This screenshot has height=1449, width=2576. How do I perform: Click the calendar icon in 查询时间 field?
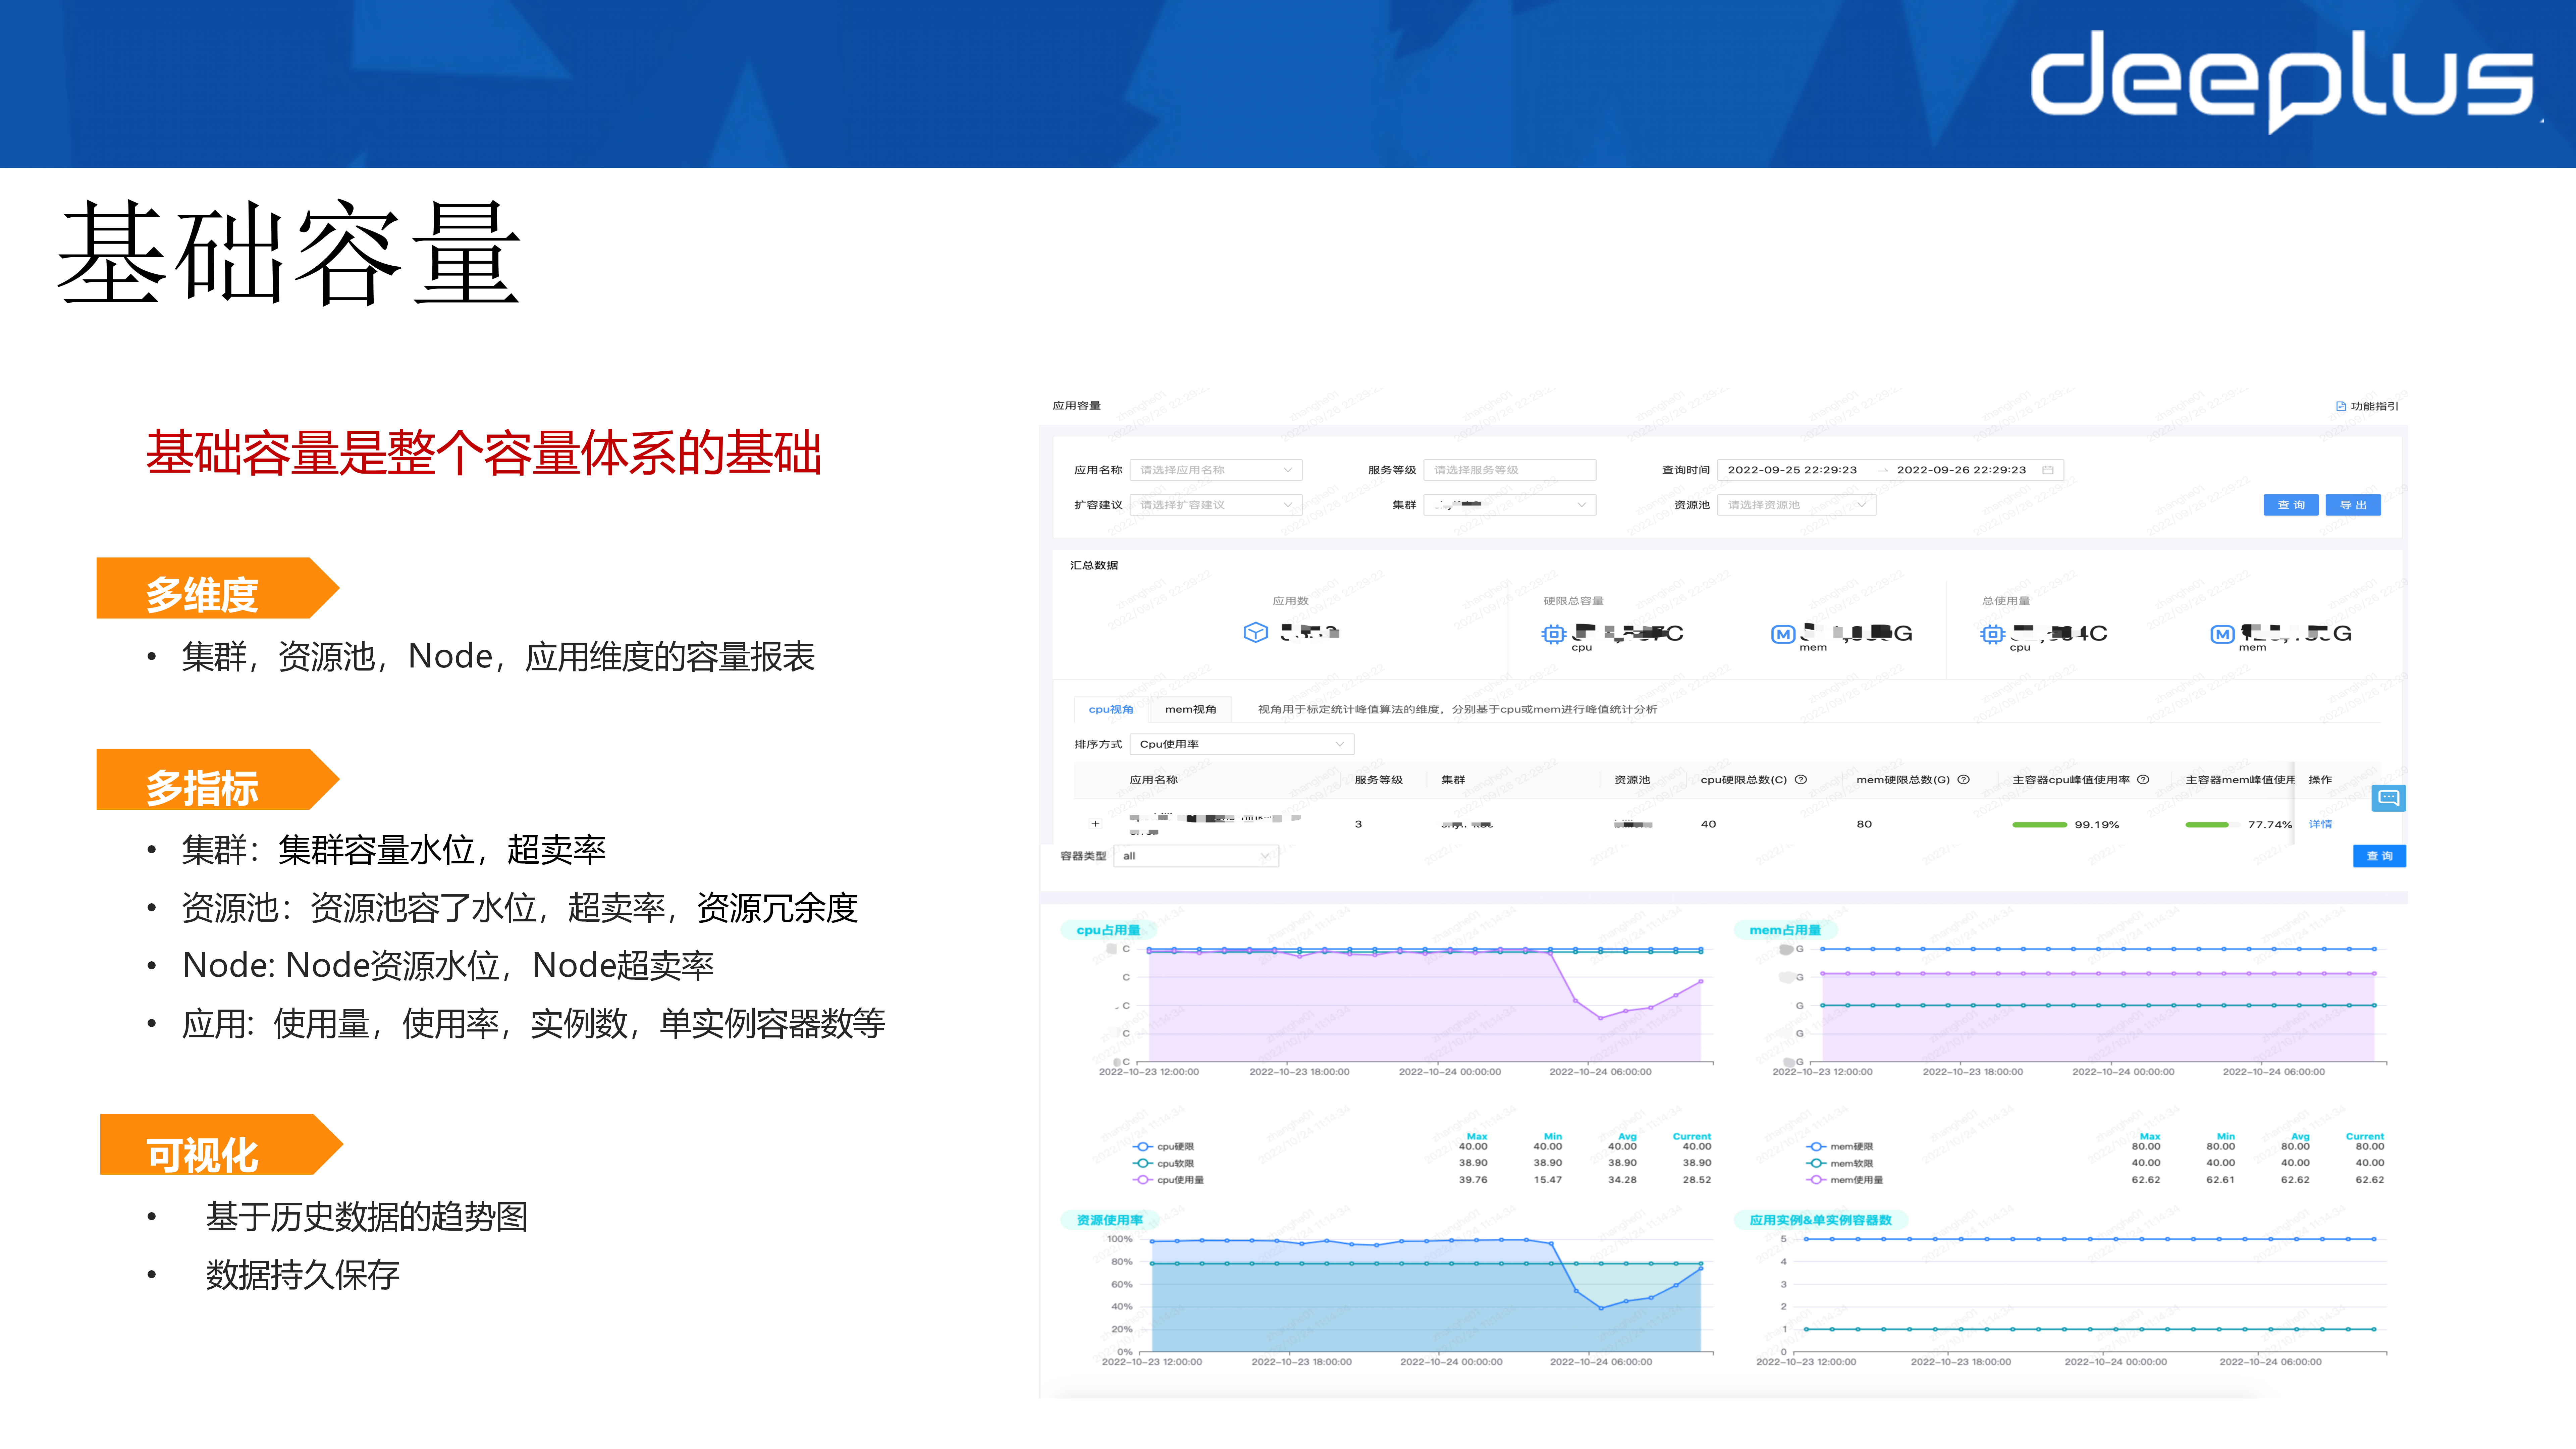[x=2048, y=470]
